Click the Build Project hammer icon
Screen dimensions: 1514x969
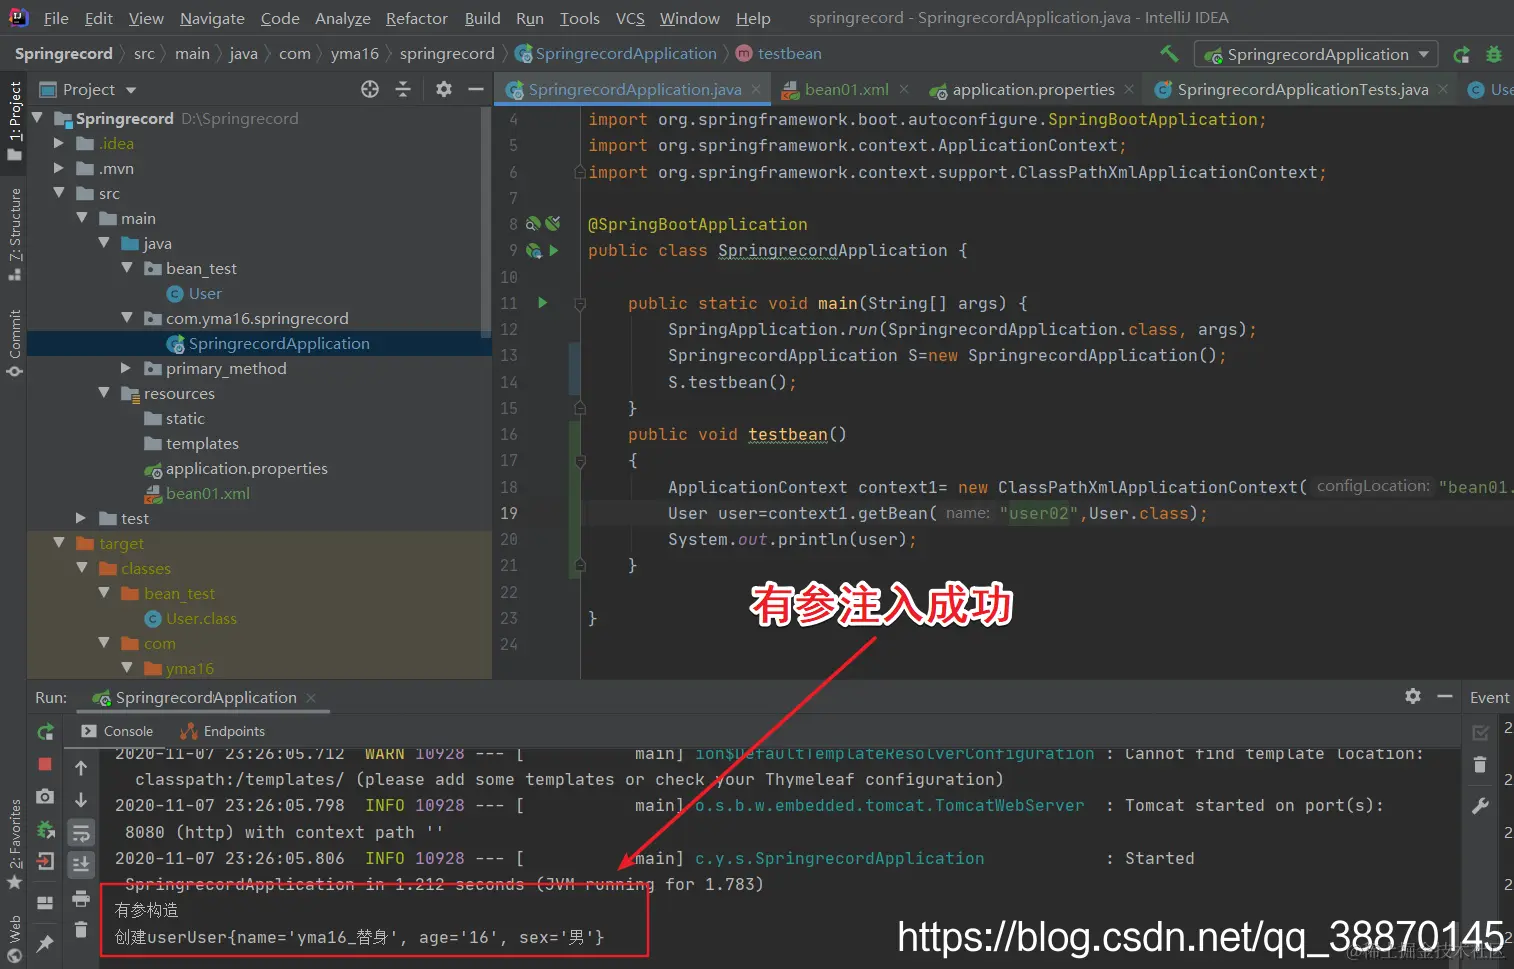pyautogui.click(x=1169, y=54)
